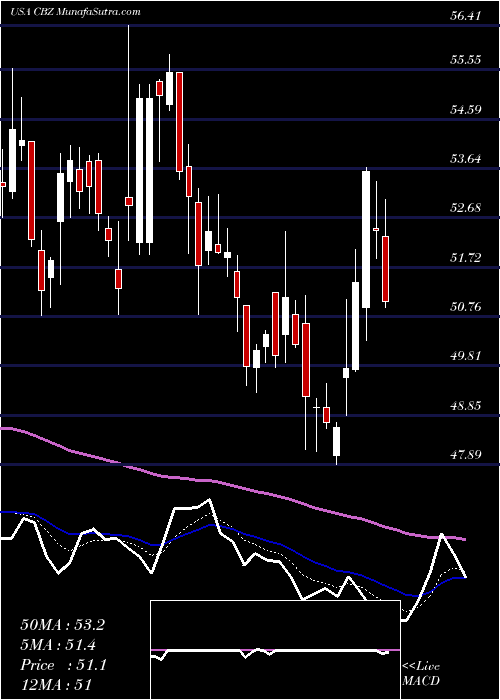
Task: Select the 54.59 price axis label
Action: tap(466, 109)
